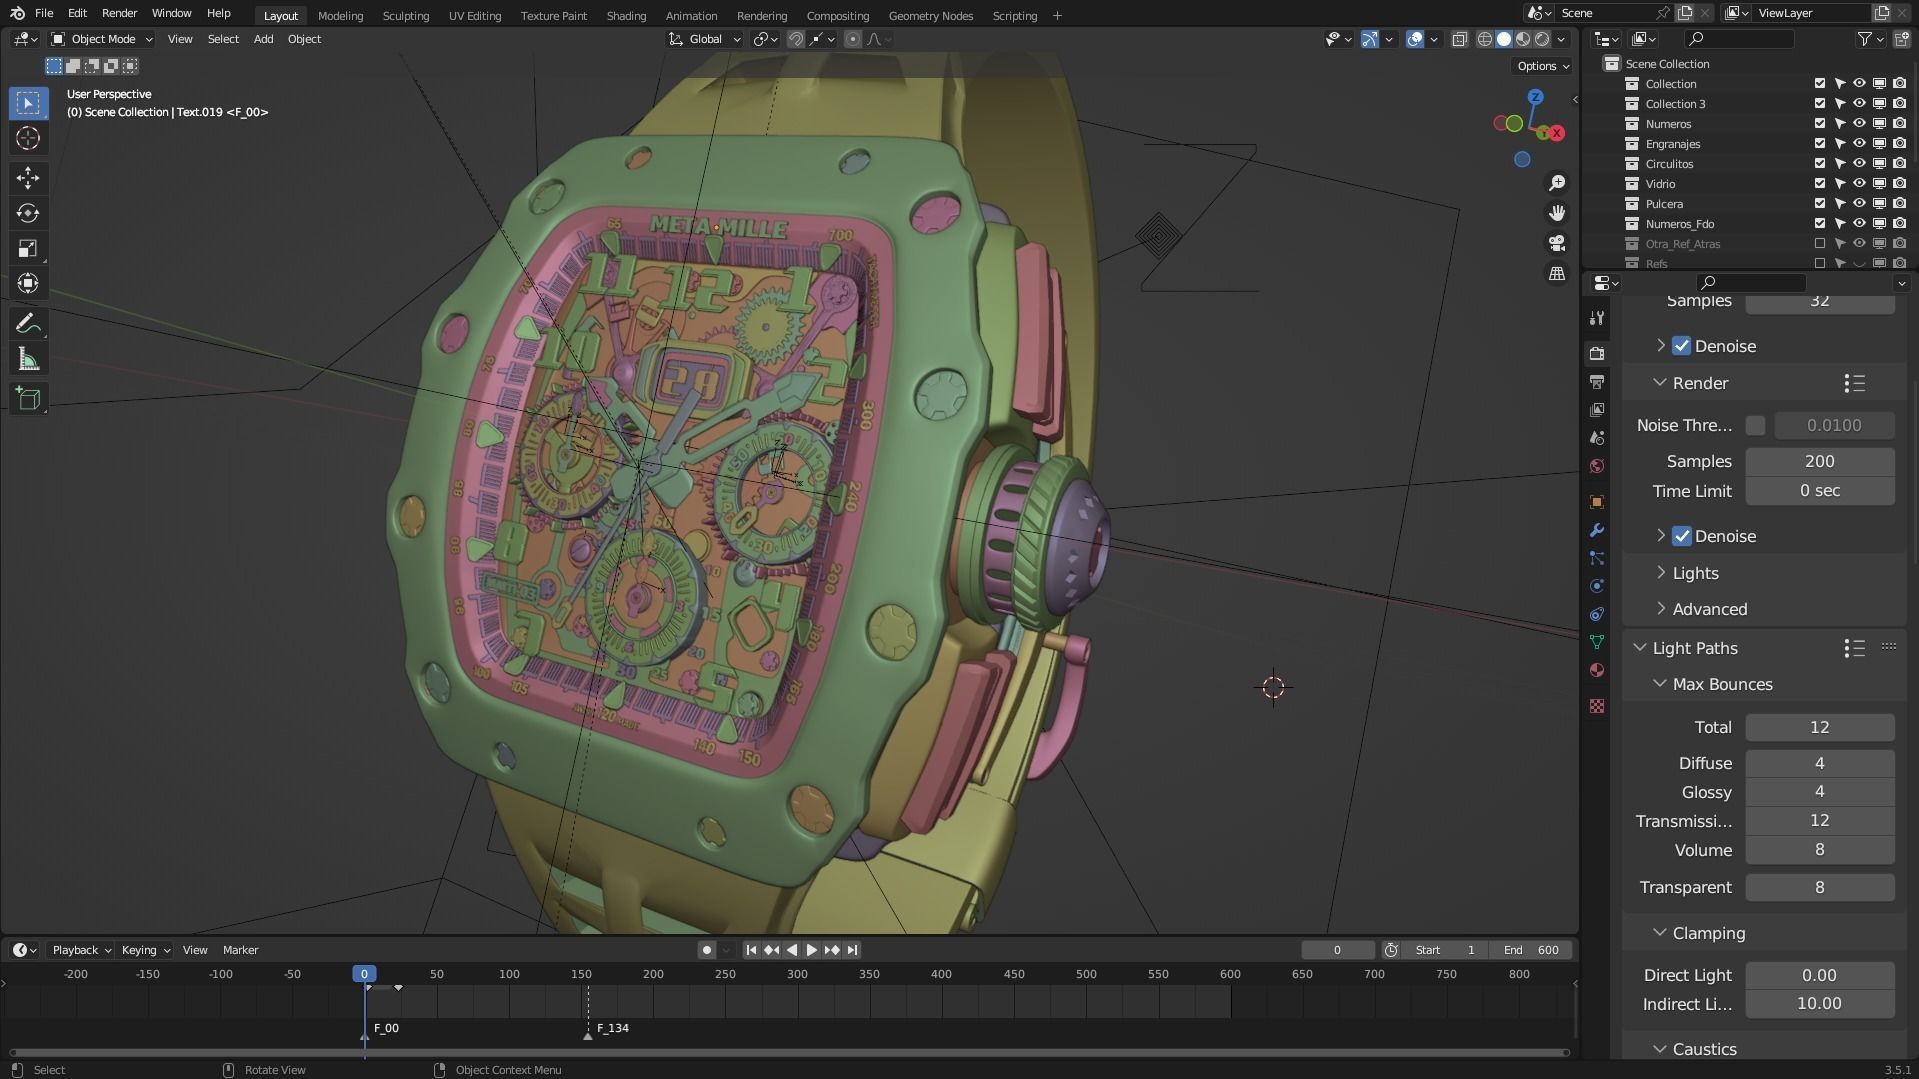Screen dimensions: 1919x1079
Task: Enable the Noise Threshold checkbox
Action: click(1755, 425)
